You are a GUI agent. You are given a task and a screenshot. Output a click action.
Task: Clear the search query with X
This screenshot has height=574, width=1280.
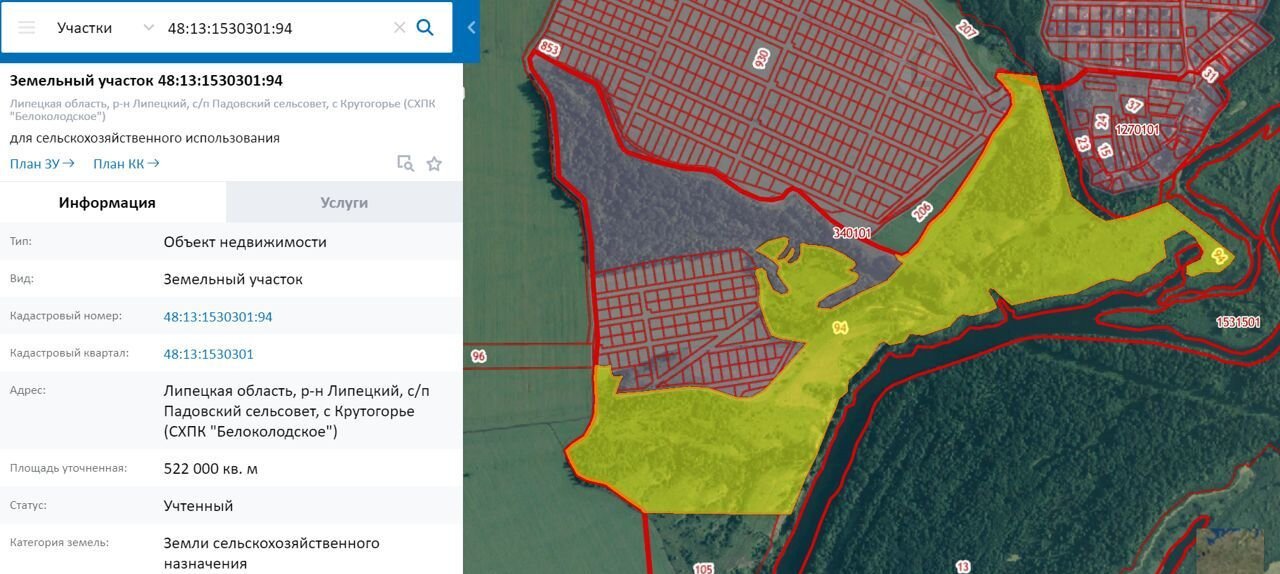pyautogui.click(x=399, y=28)
